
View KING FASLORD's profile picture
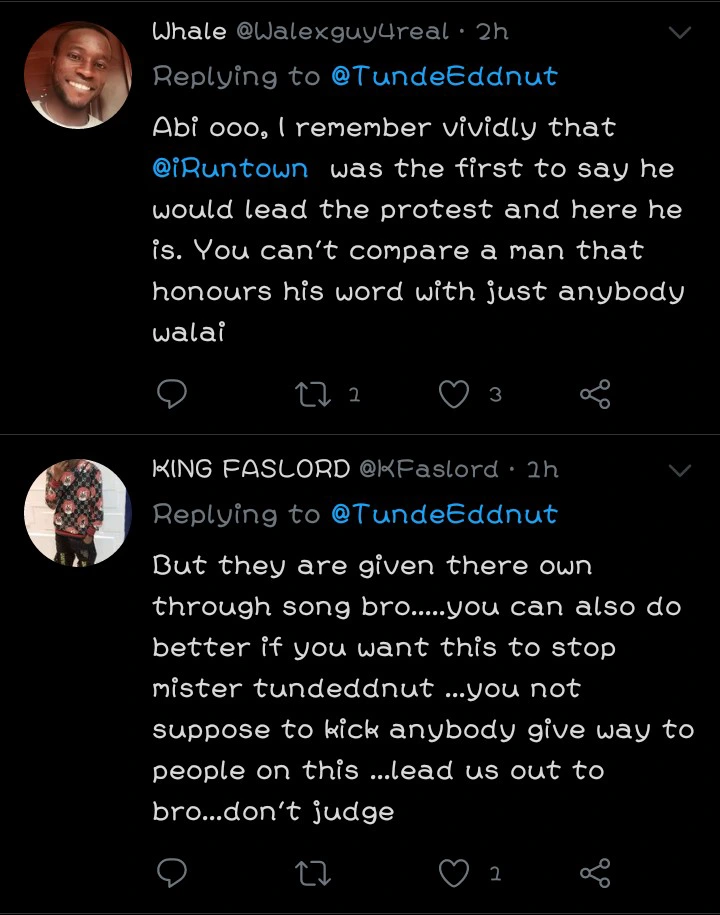click(78, 513)
